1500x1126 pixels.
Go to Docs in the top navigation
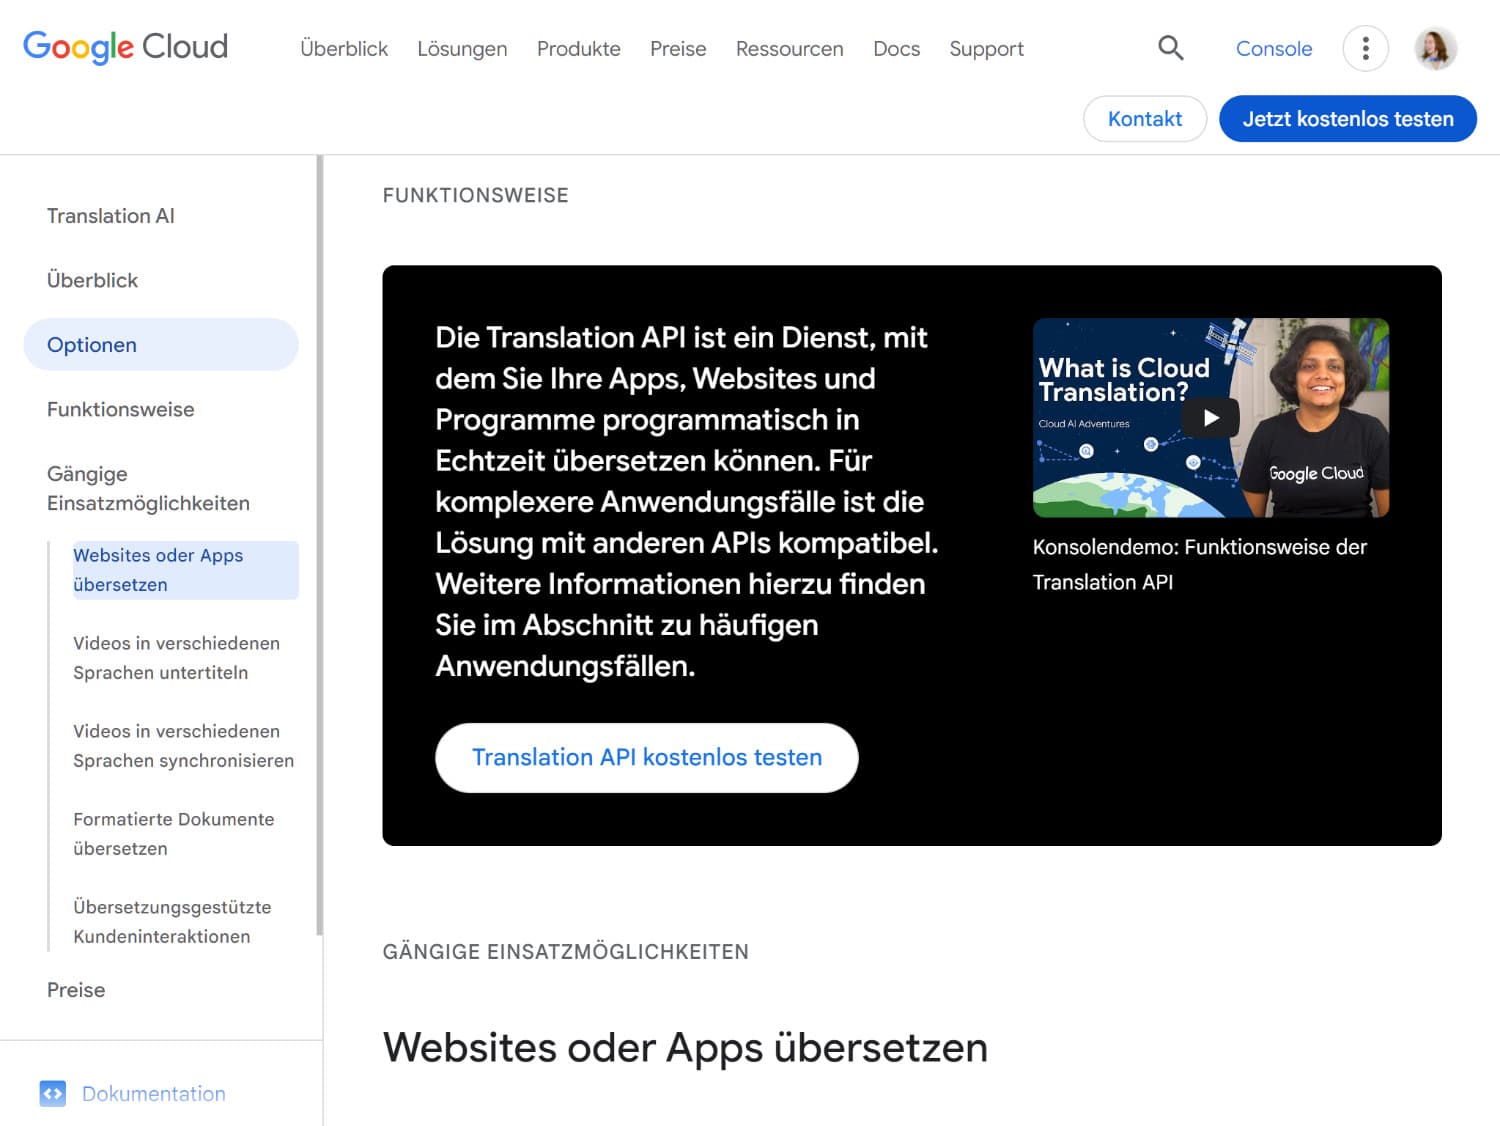pyautogui.click(x=895, y=48)
